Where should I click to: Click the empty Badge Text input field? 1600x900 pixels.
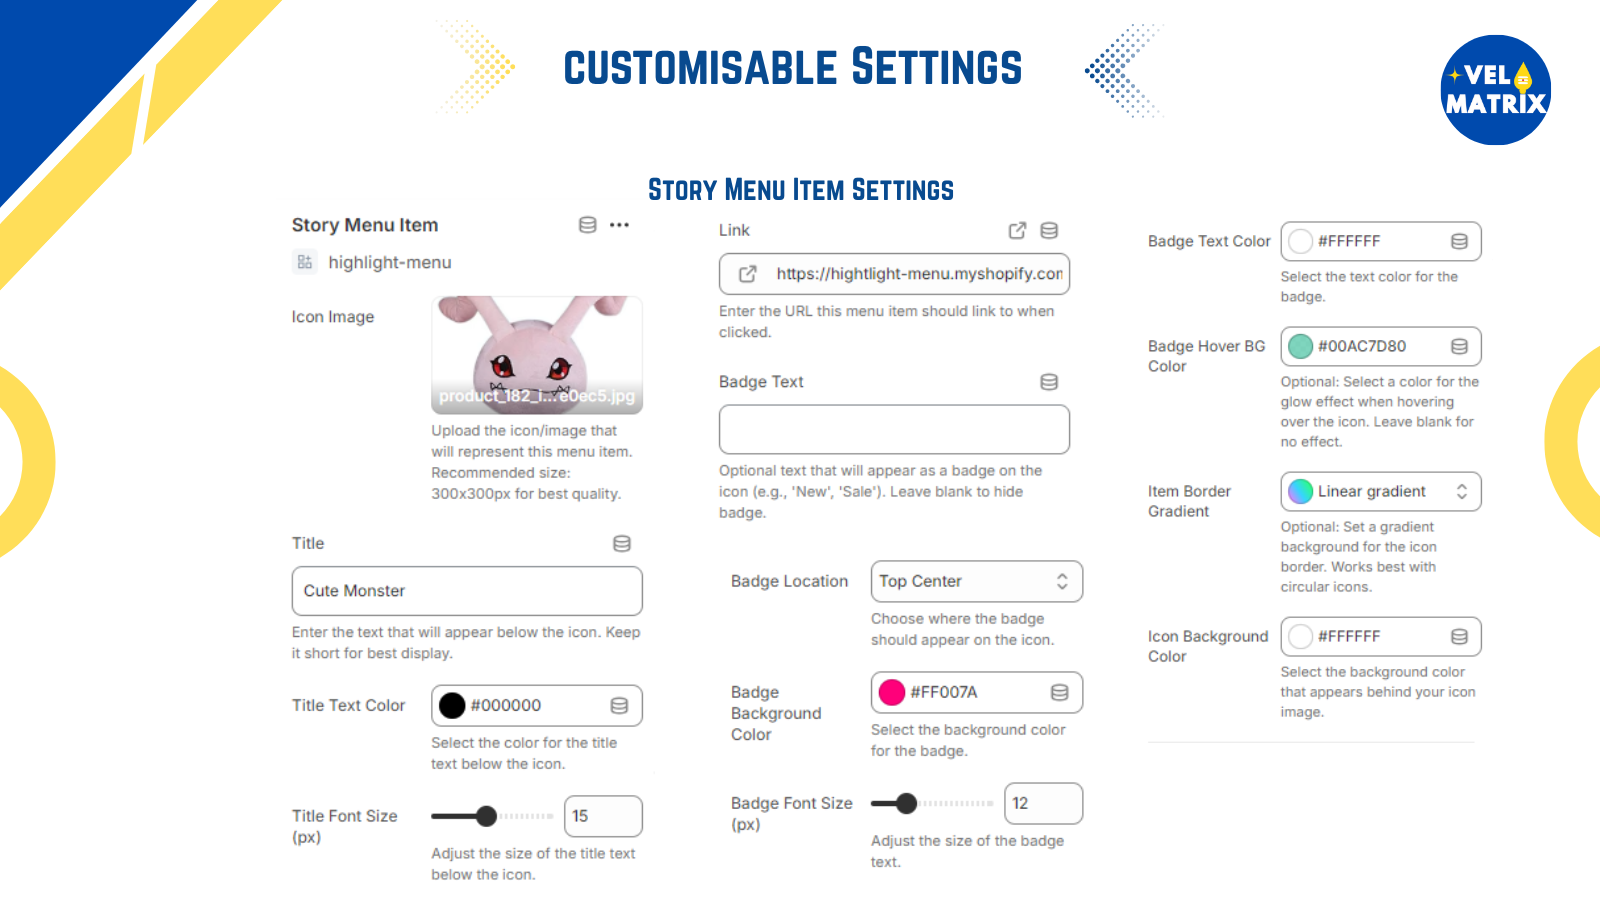click(x=894, y=430)
